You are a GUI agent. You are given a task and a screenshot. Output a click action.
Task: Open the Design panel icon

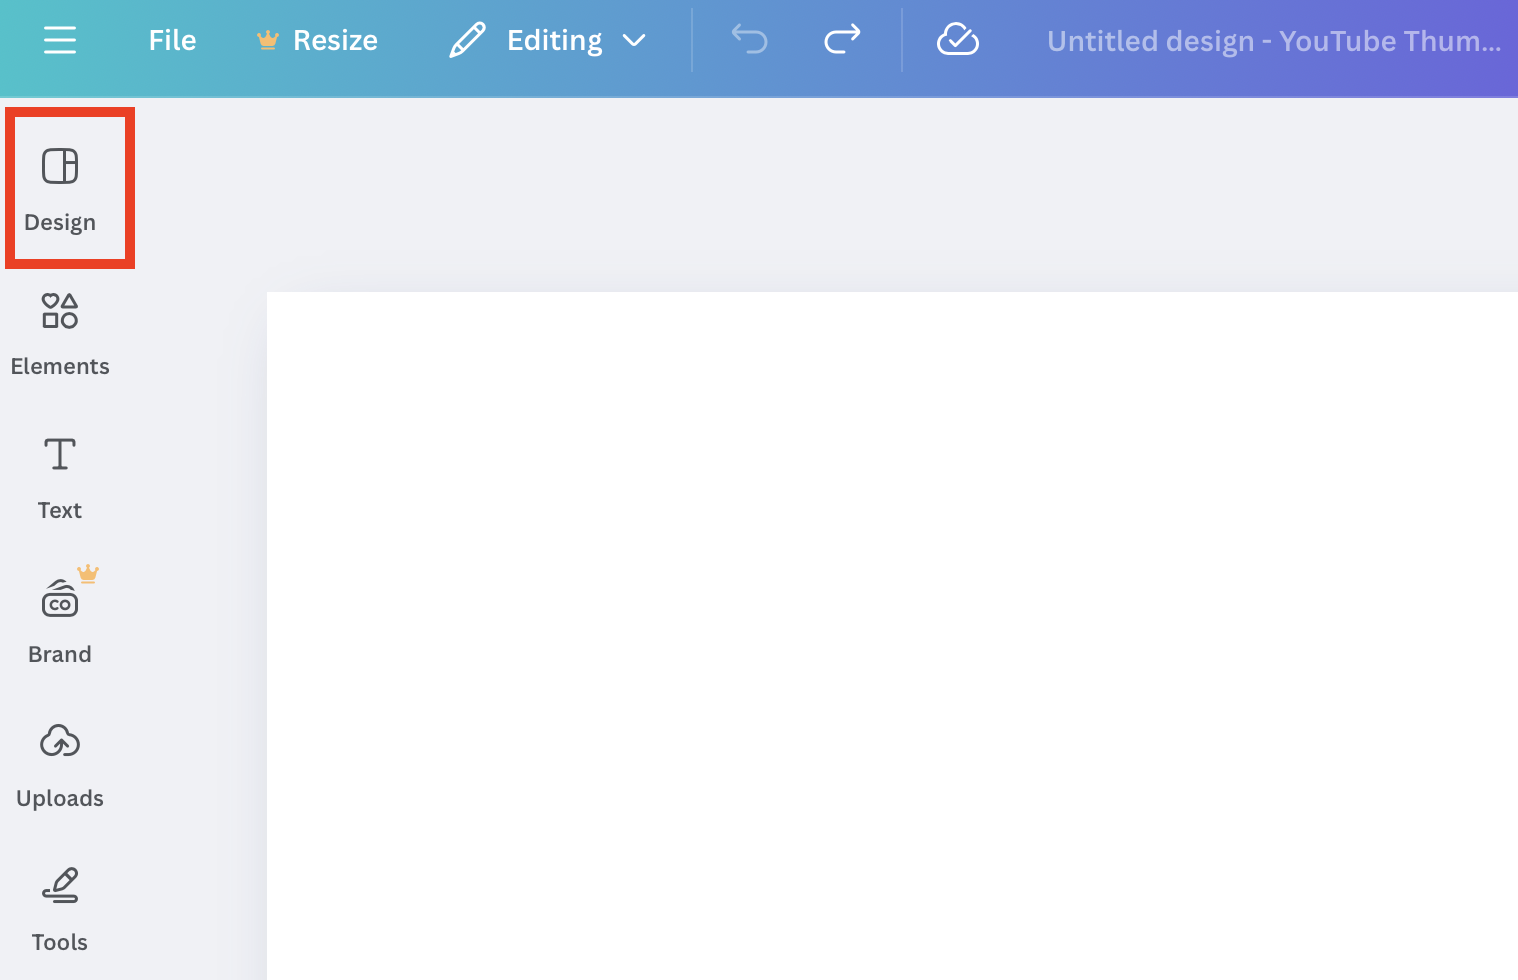click(x=60, y=166)
